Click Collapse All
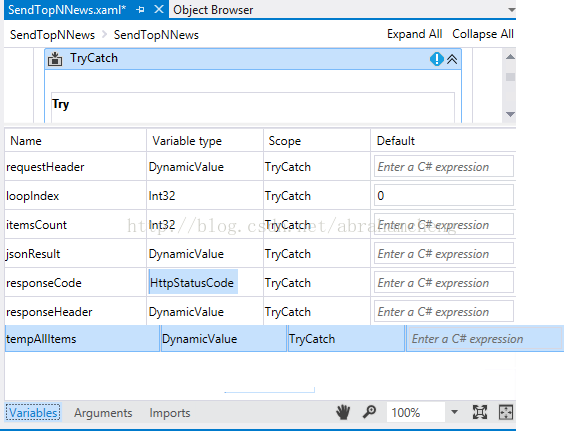This screenshot has height=431, width=564. point(483,34)
